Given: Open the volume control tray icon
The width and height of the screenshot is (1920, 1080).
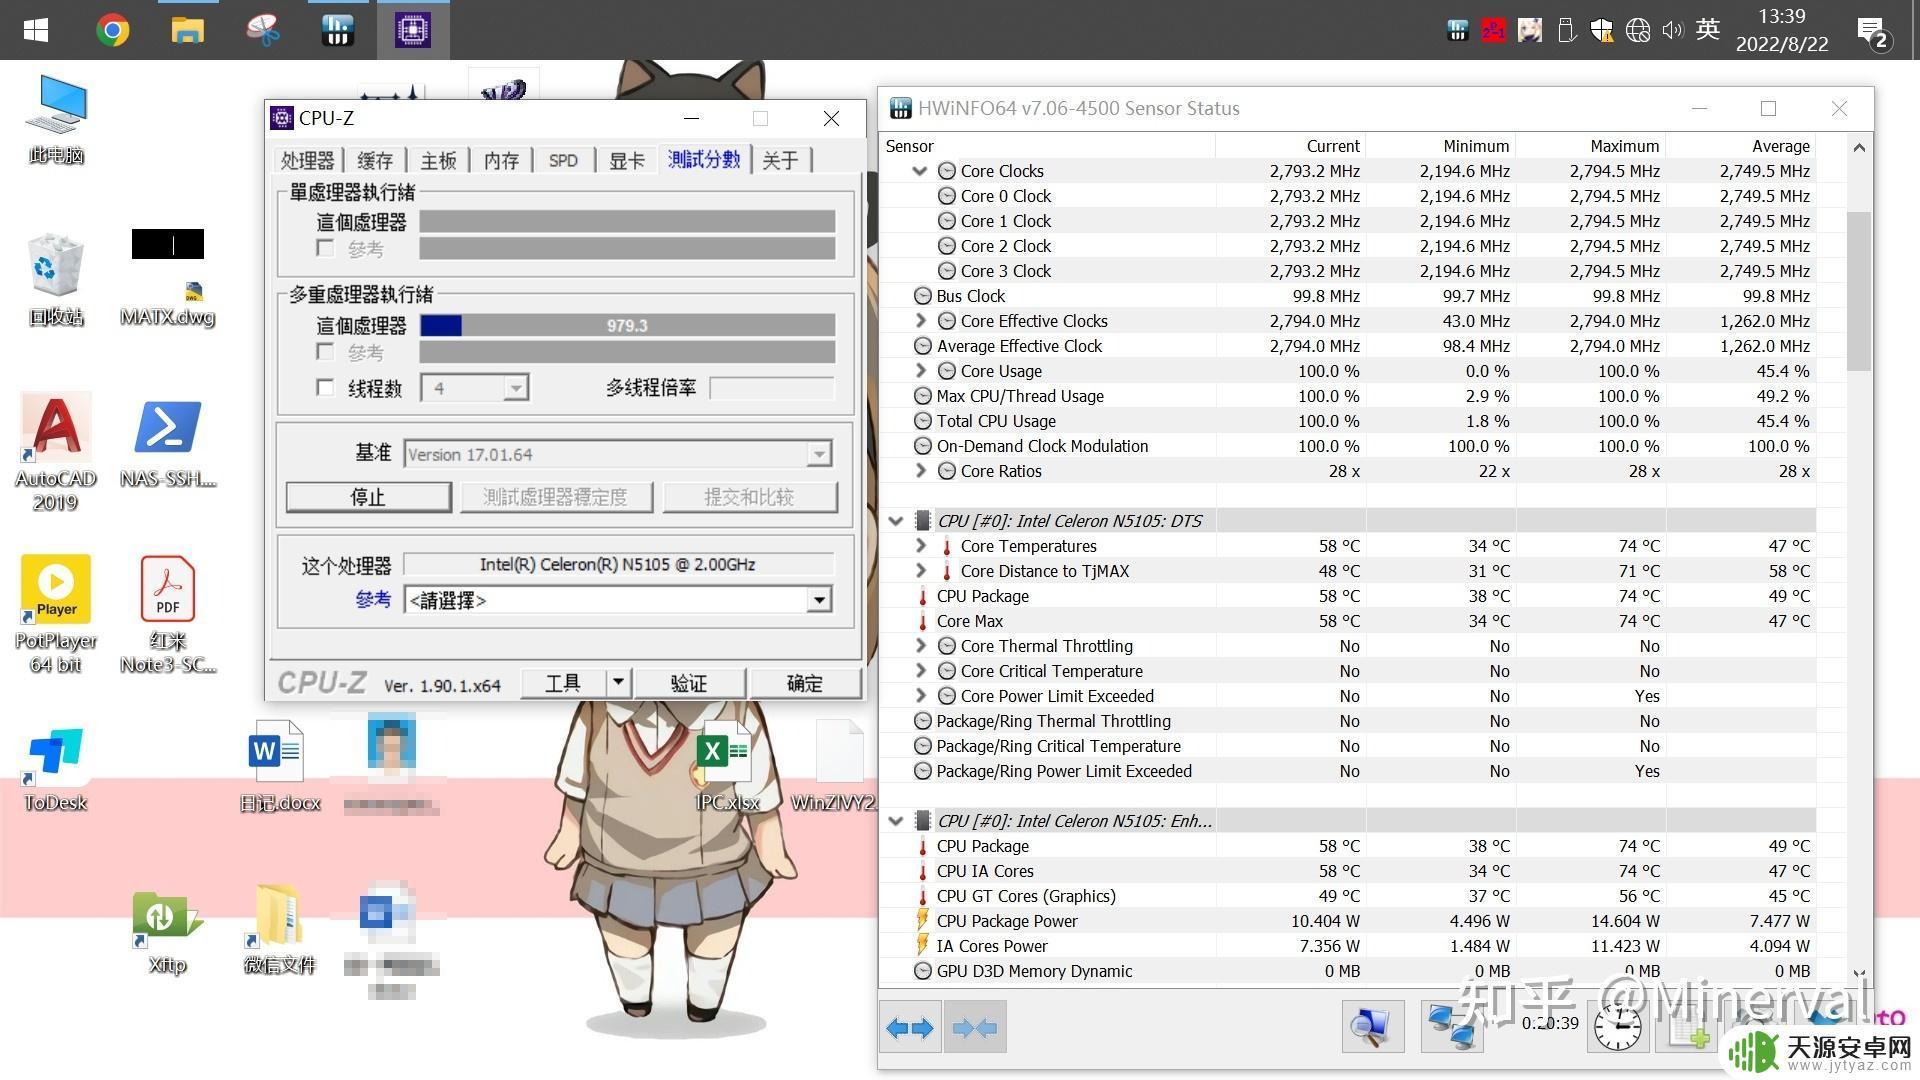Looking at the screenshot, I should [x=1673, y=30].
